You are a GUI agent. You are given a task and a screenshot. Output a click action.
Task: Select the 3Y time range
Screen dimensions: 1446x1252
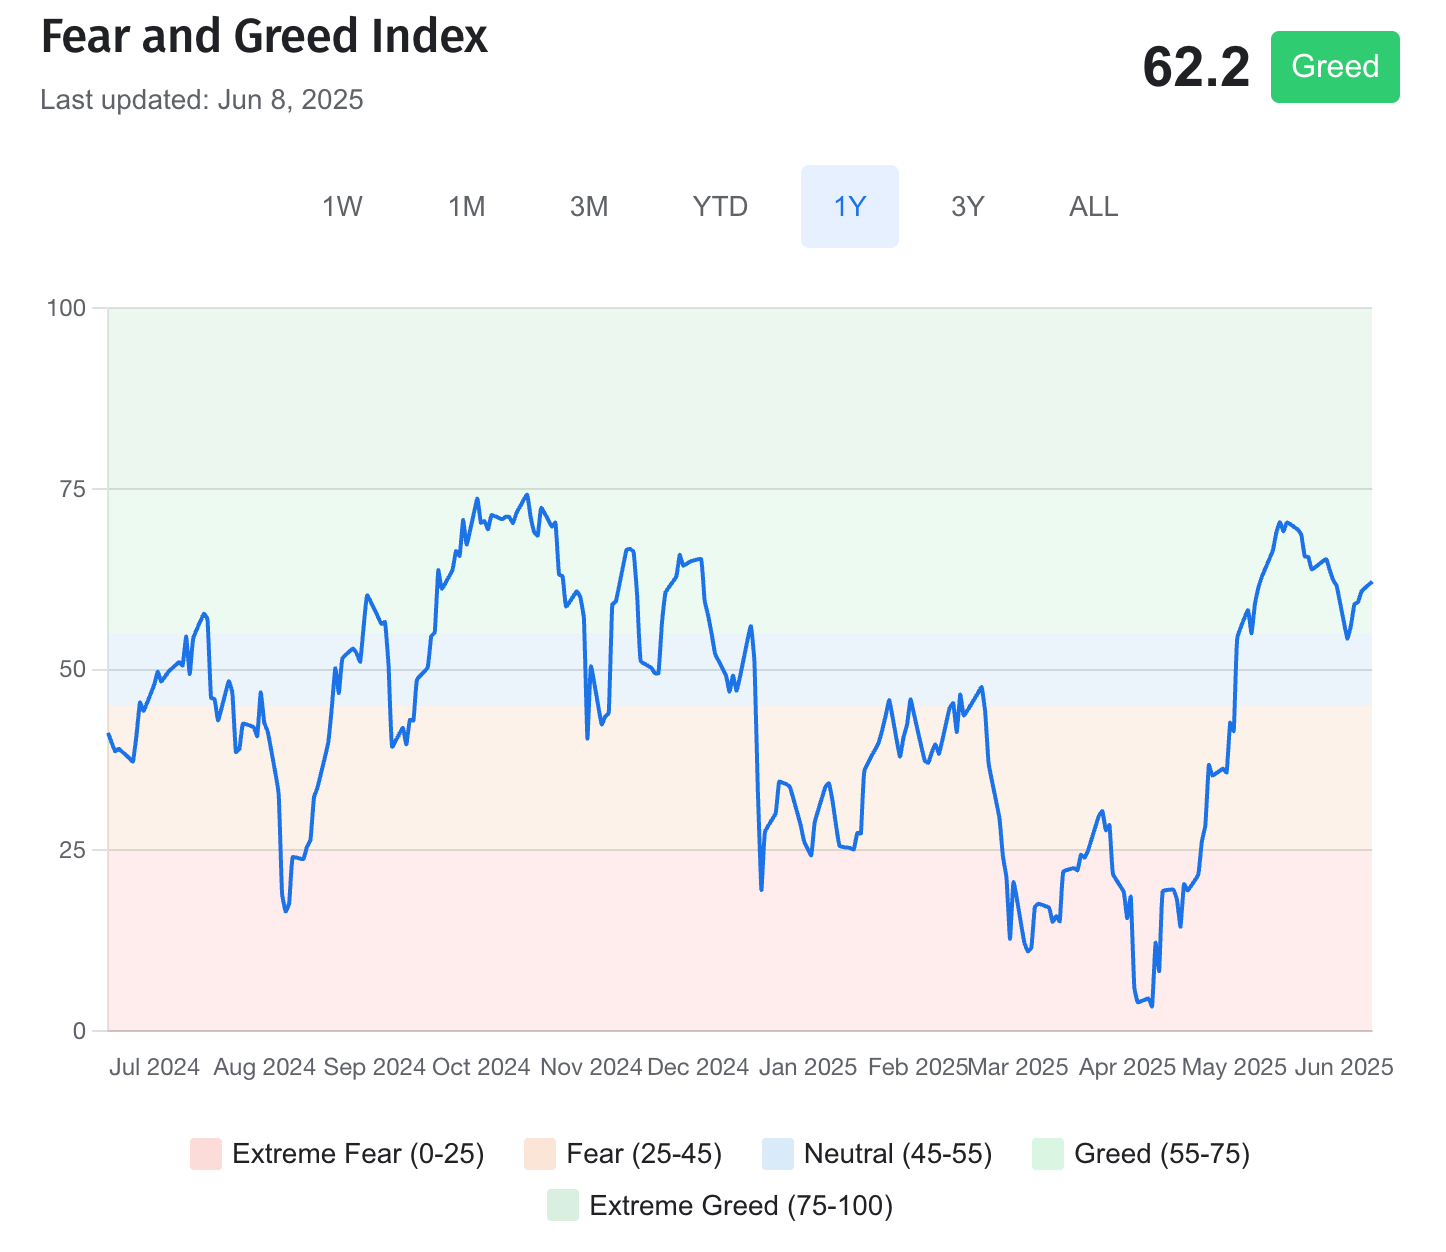(x=966, y=206)
